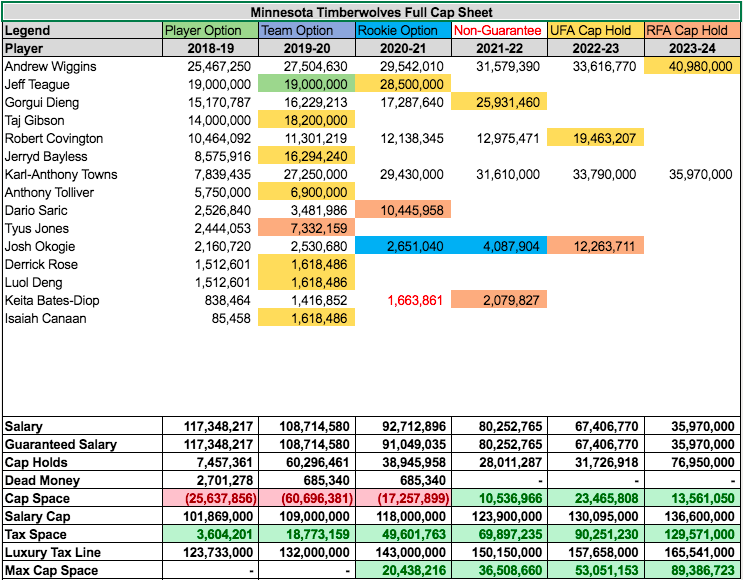Viewport: 743px width, 580px height.
Task: Select the Cap Space row label
Action: click(x=82, y=498)
